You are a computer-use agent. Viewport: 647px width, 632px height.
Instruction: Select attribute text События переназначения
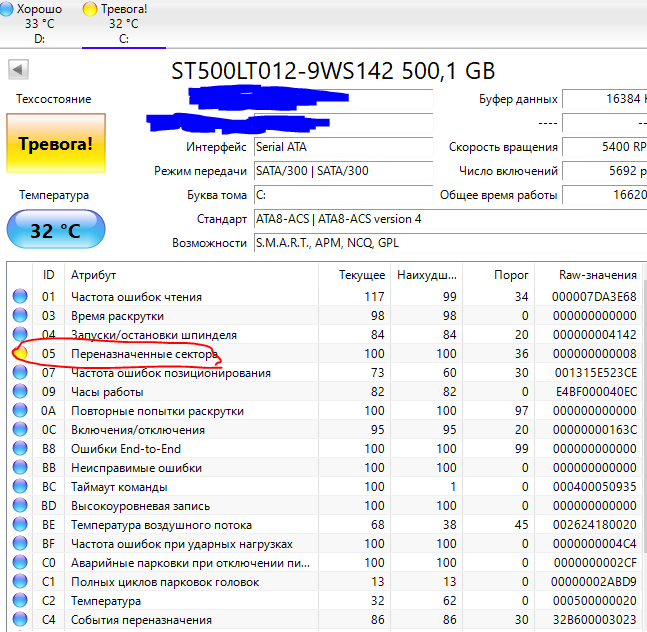(141, 620)
